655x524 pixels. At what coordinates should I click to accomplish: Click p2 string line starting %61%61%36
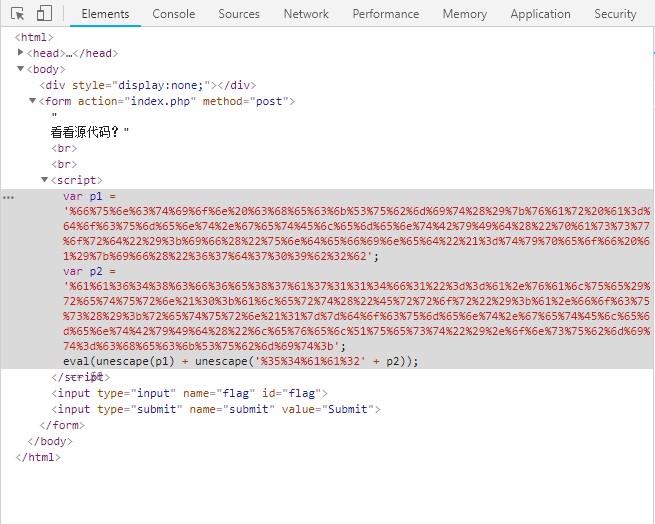357,286
